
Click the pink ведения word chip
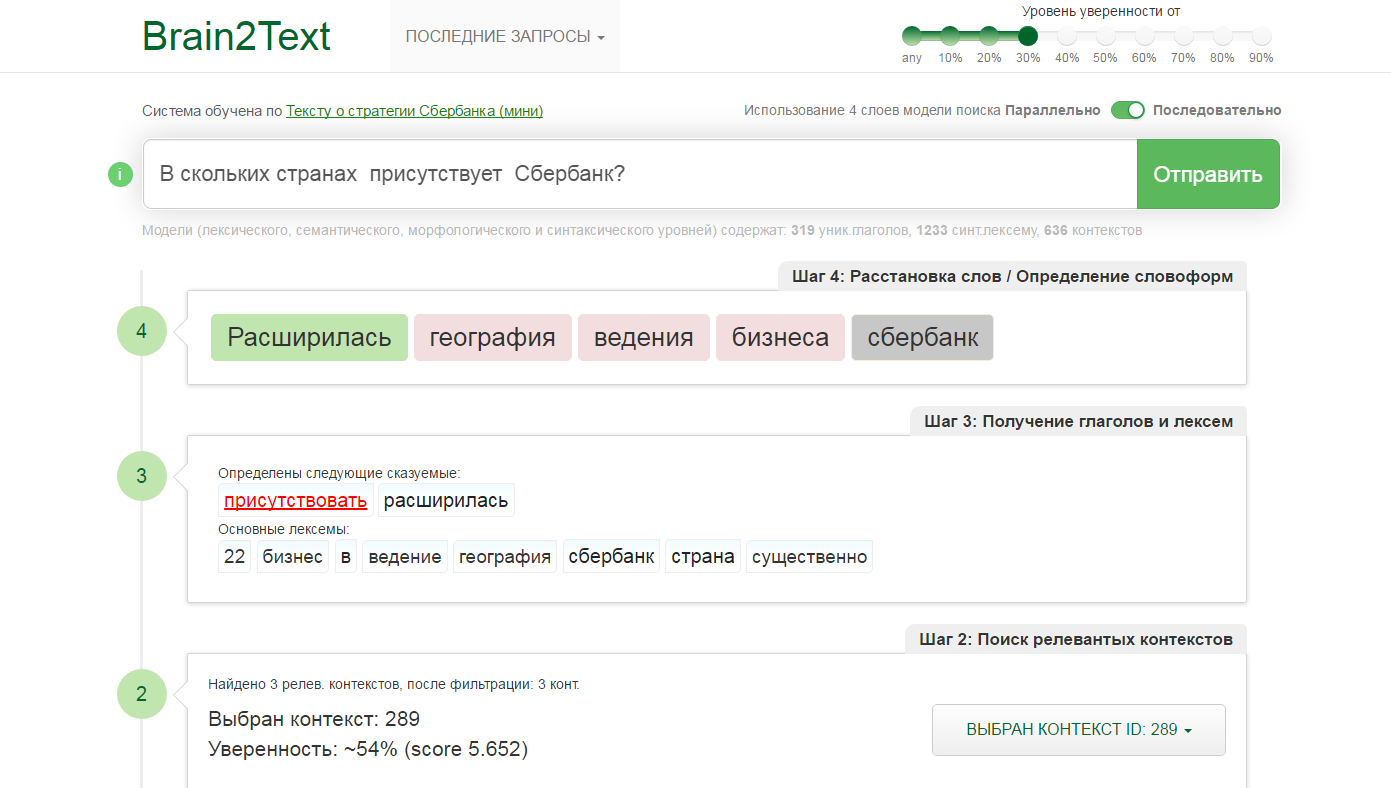[x=644, y=337]
